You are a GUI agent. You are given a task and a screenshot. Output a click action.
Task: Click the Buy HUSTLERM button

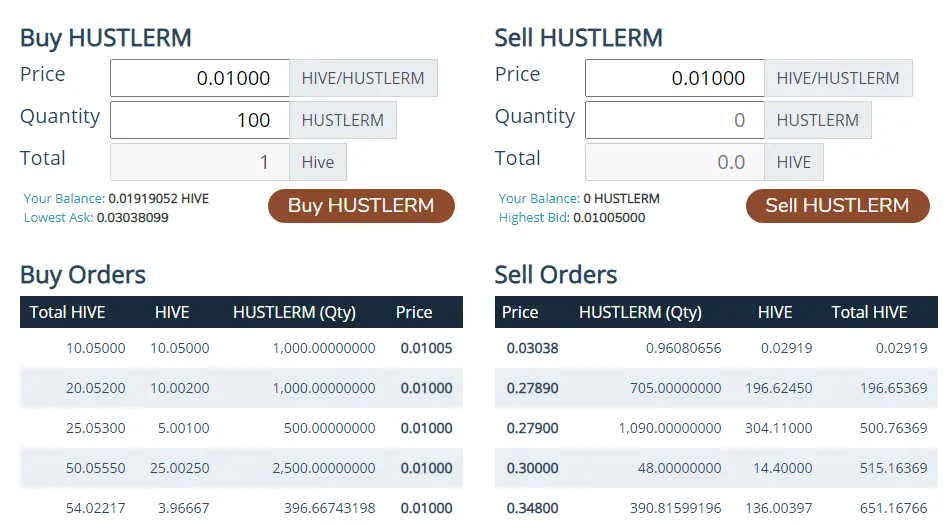click(x=361, y=206)
